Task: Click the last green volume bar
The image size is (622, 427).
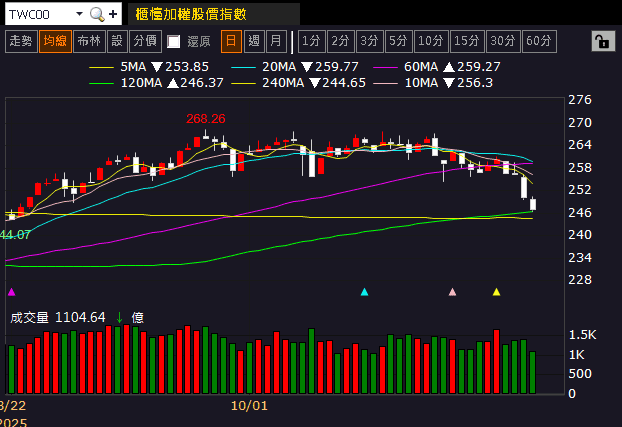Action: 532,373
